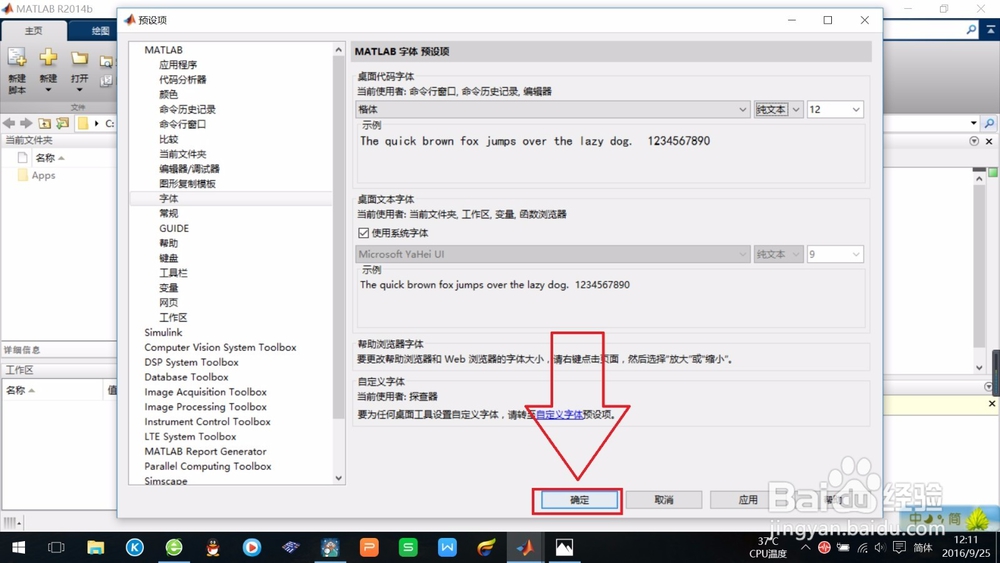Open Task View on the taskbar
The height and width of the screenshot is (563, 1000).
(x=56, y=548)
